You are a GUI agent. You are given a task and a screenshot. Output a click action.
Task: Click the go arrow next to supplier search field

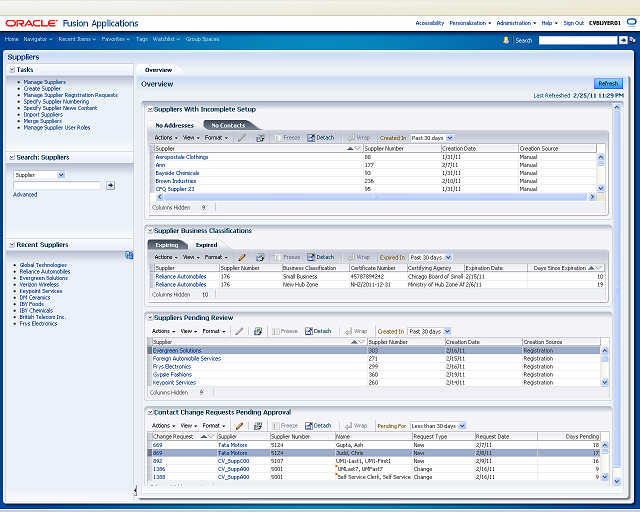click(110, 185)
